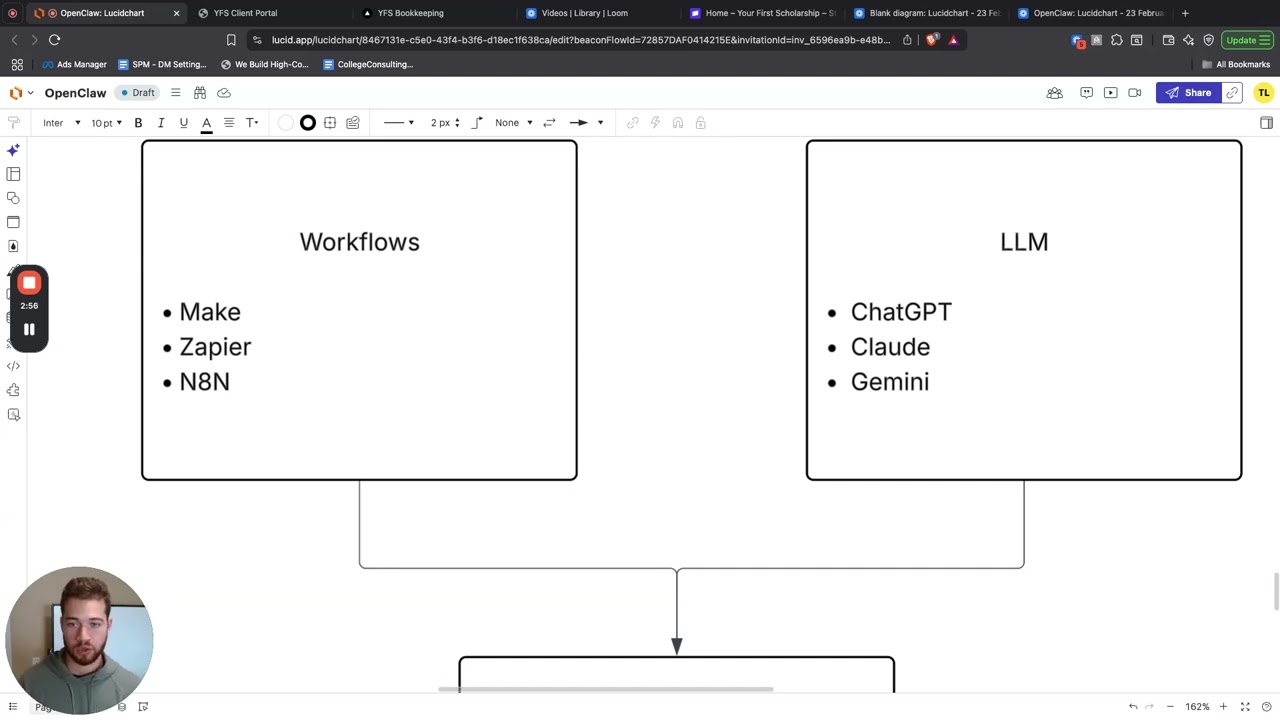Viewport: 1280px width, 720px height.
Task: Open text alignment options
Action: click(229, 123)
